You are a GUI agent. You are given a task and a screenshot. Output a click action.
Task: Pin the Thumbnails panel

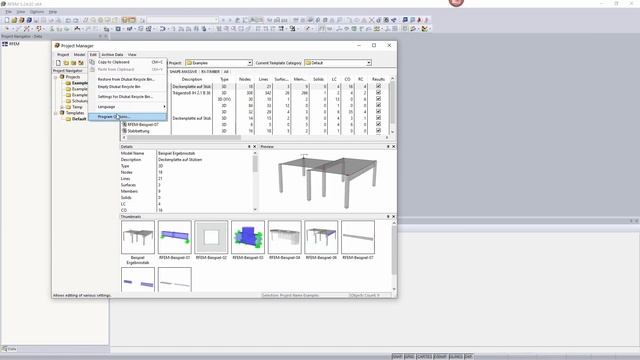388,217
